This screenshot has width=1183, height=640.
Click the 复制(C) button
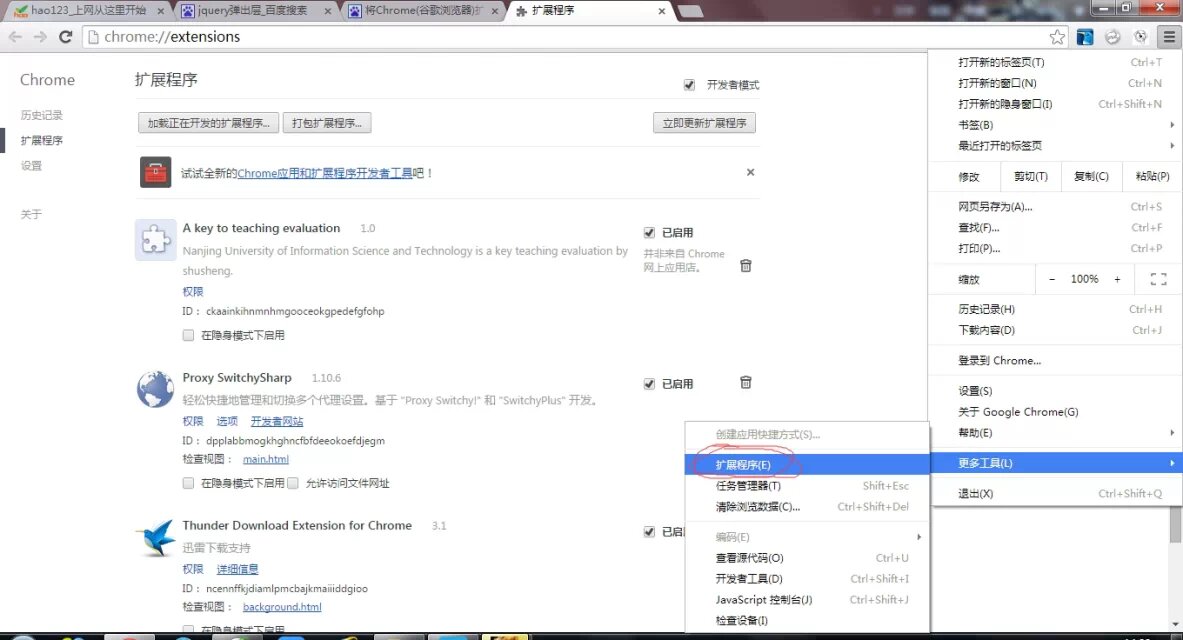click(1091, 176)
